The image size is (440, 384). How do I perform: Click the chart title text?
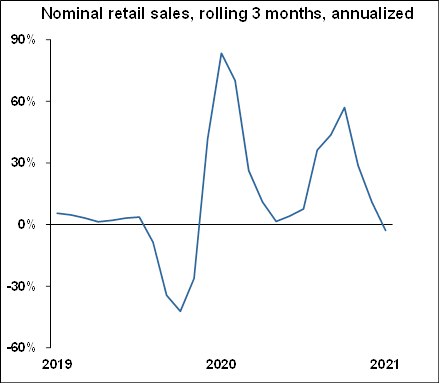click(x=227, y=14)
